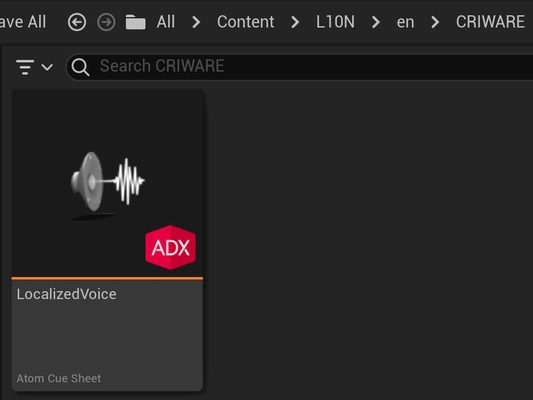The height and width of the screenshot is (400, 533).
Task: Go to the Content breadcrumb folder
Action: tap(245, 22)
